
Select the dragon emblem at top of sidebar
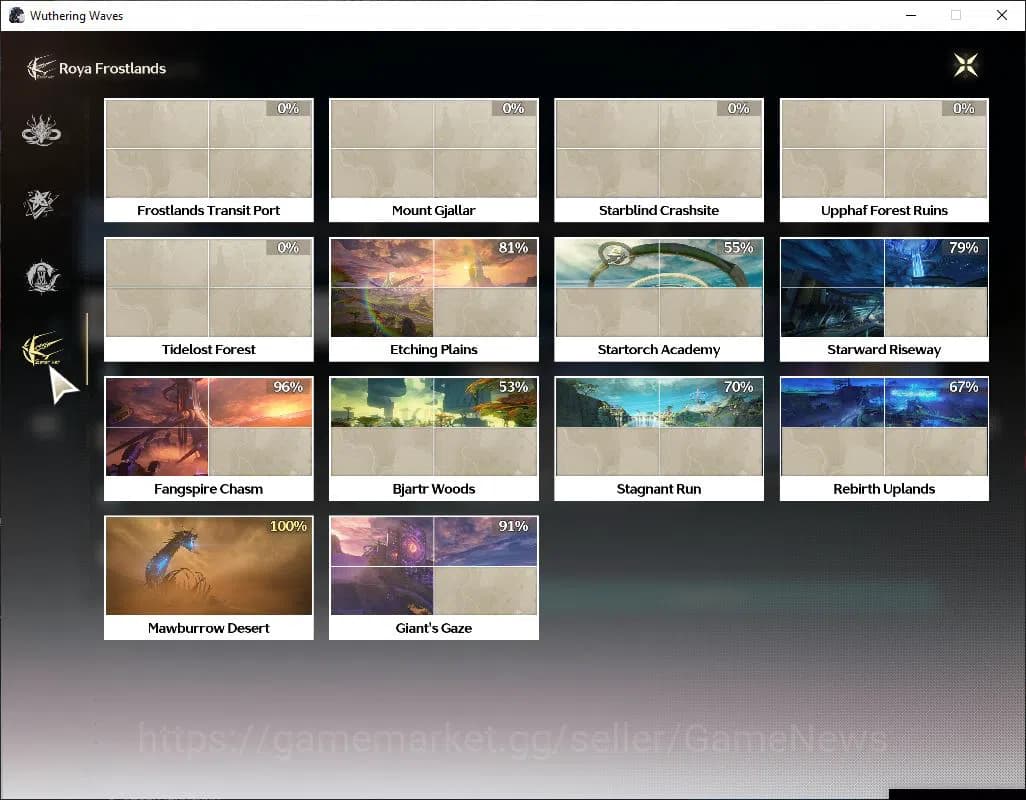(x=41, y=129)
